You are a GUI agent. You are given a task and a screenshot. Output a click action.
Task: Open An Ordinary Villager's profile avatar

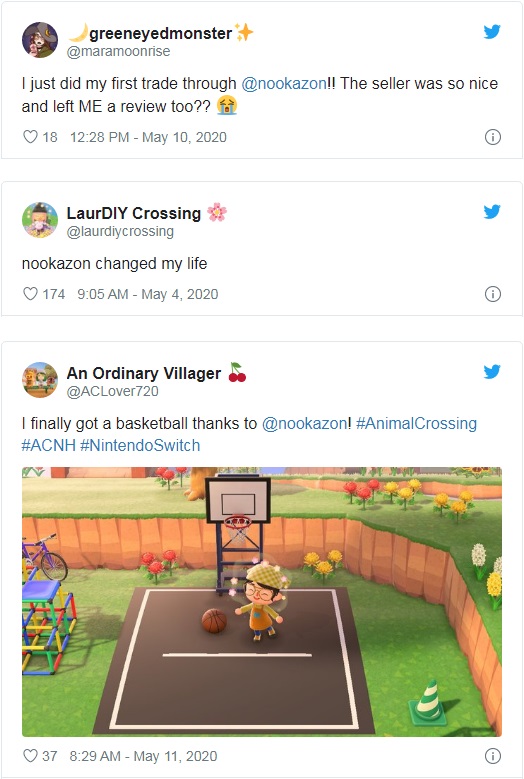pyautogui.click(x=40, y=380)
